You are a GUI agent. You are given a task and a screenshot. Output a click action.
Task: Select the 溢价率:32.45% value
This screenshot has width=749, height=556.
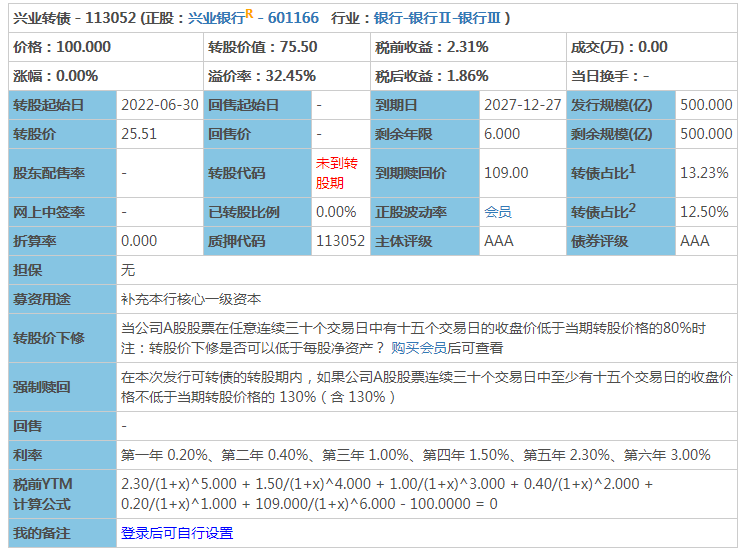point(262,76)
